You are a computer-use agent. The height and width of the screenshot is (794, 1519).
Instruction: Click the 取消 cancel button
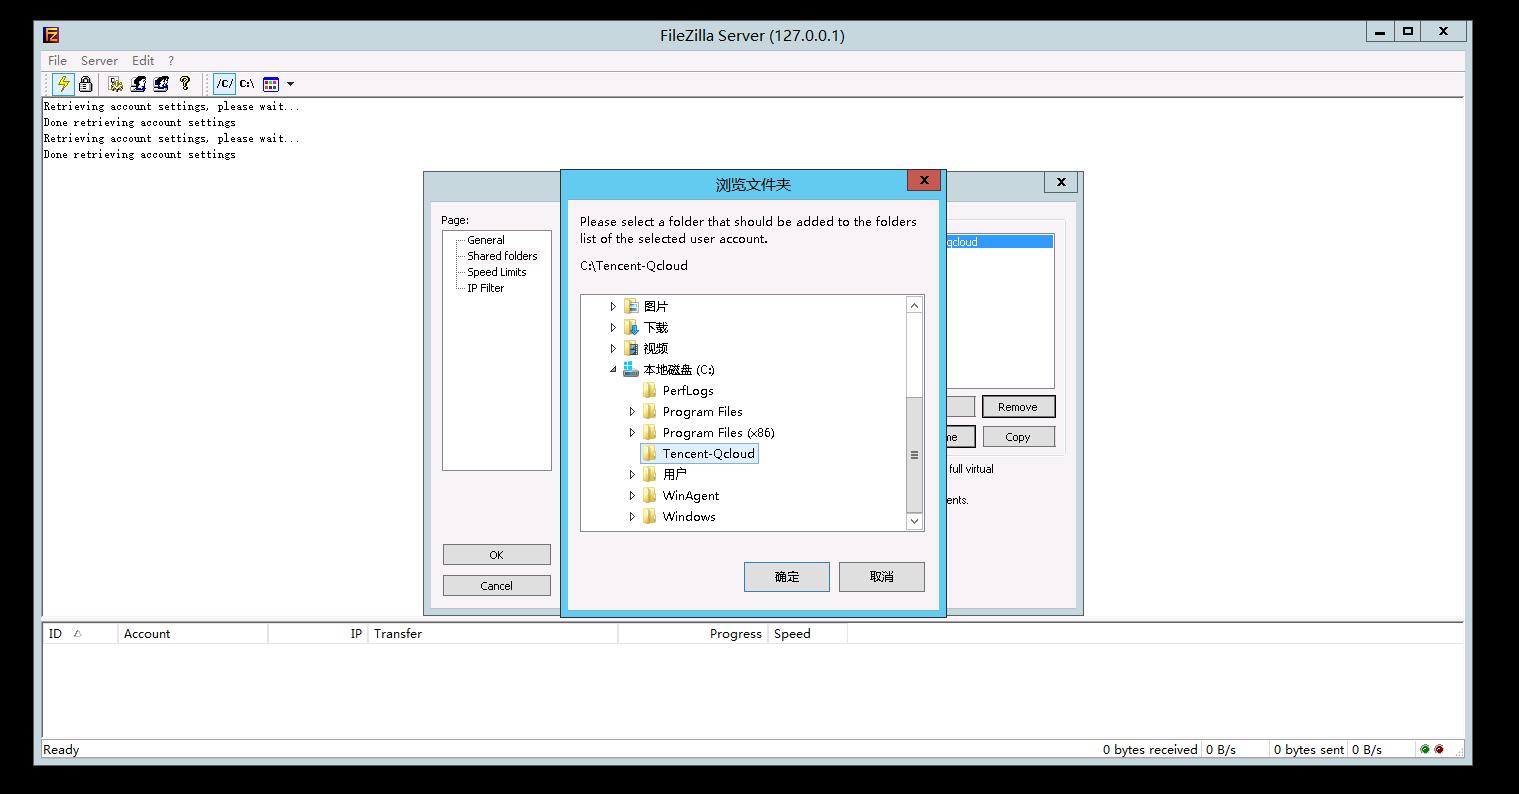[x=881, y=577]
